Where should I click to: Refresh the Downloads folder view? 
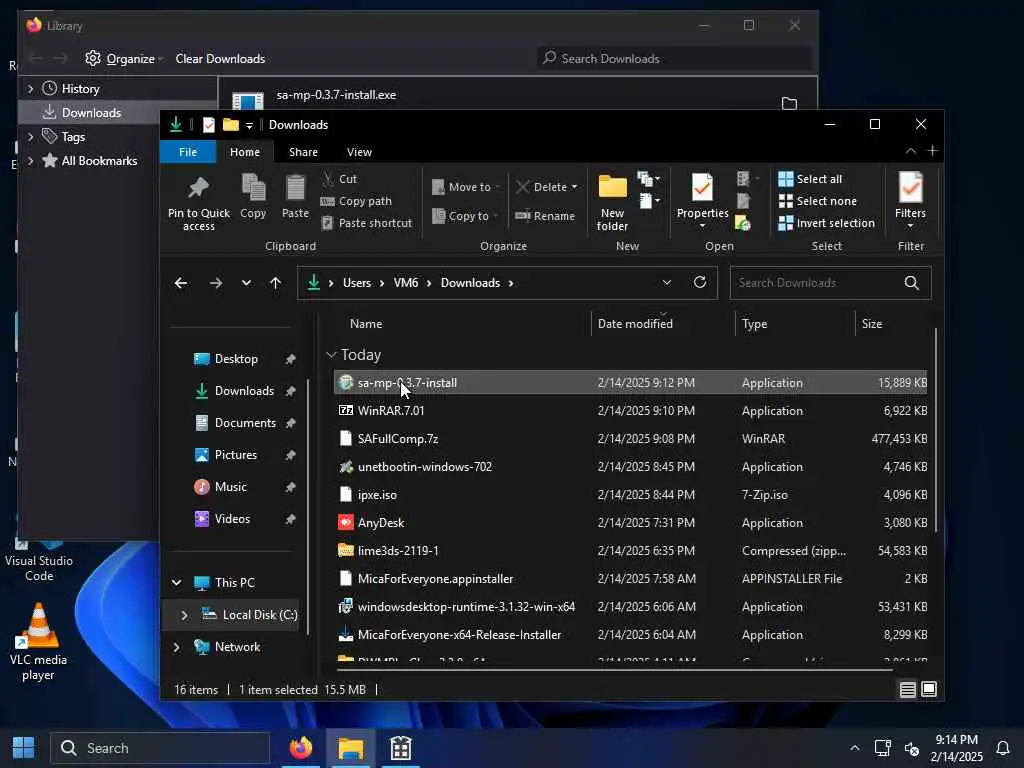point(699,282)
